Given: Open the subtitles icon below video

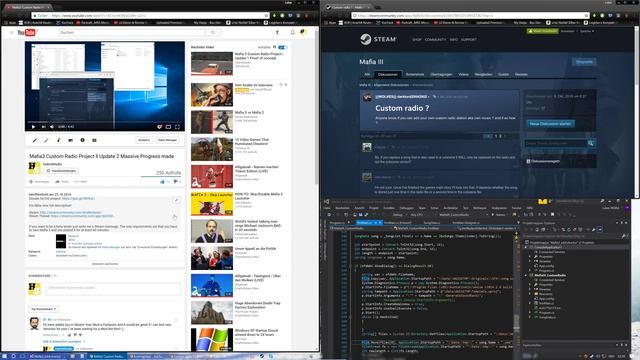Looking at the screenshot, I should point(94,140).
